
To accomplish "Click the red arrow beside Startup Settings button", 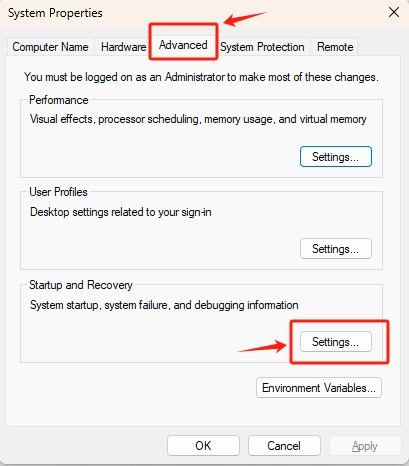I will click(262, 346).
